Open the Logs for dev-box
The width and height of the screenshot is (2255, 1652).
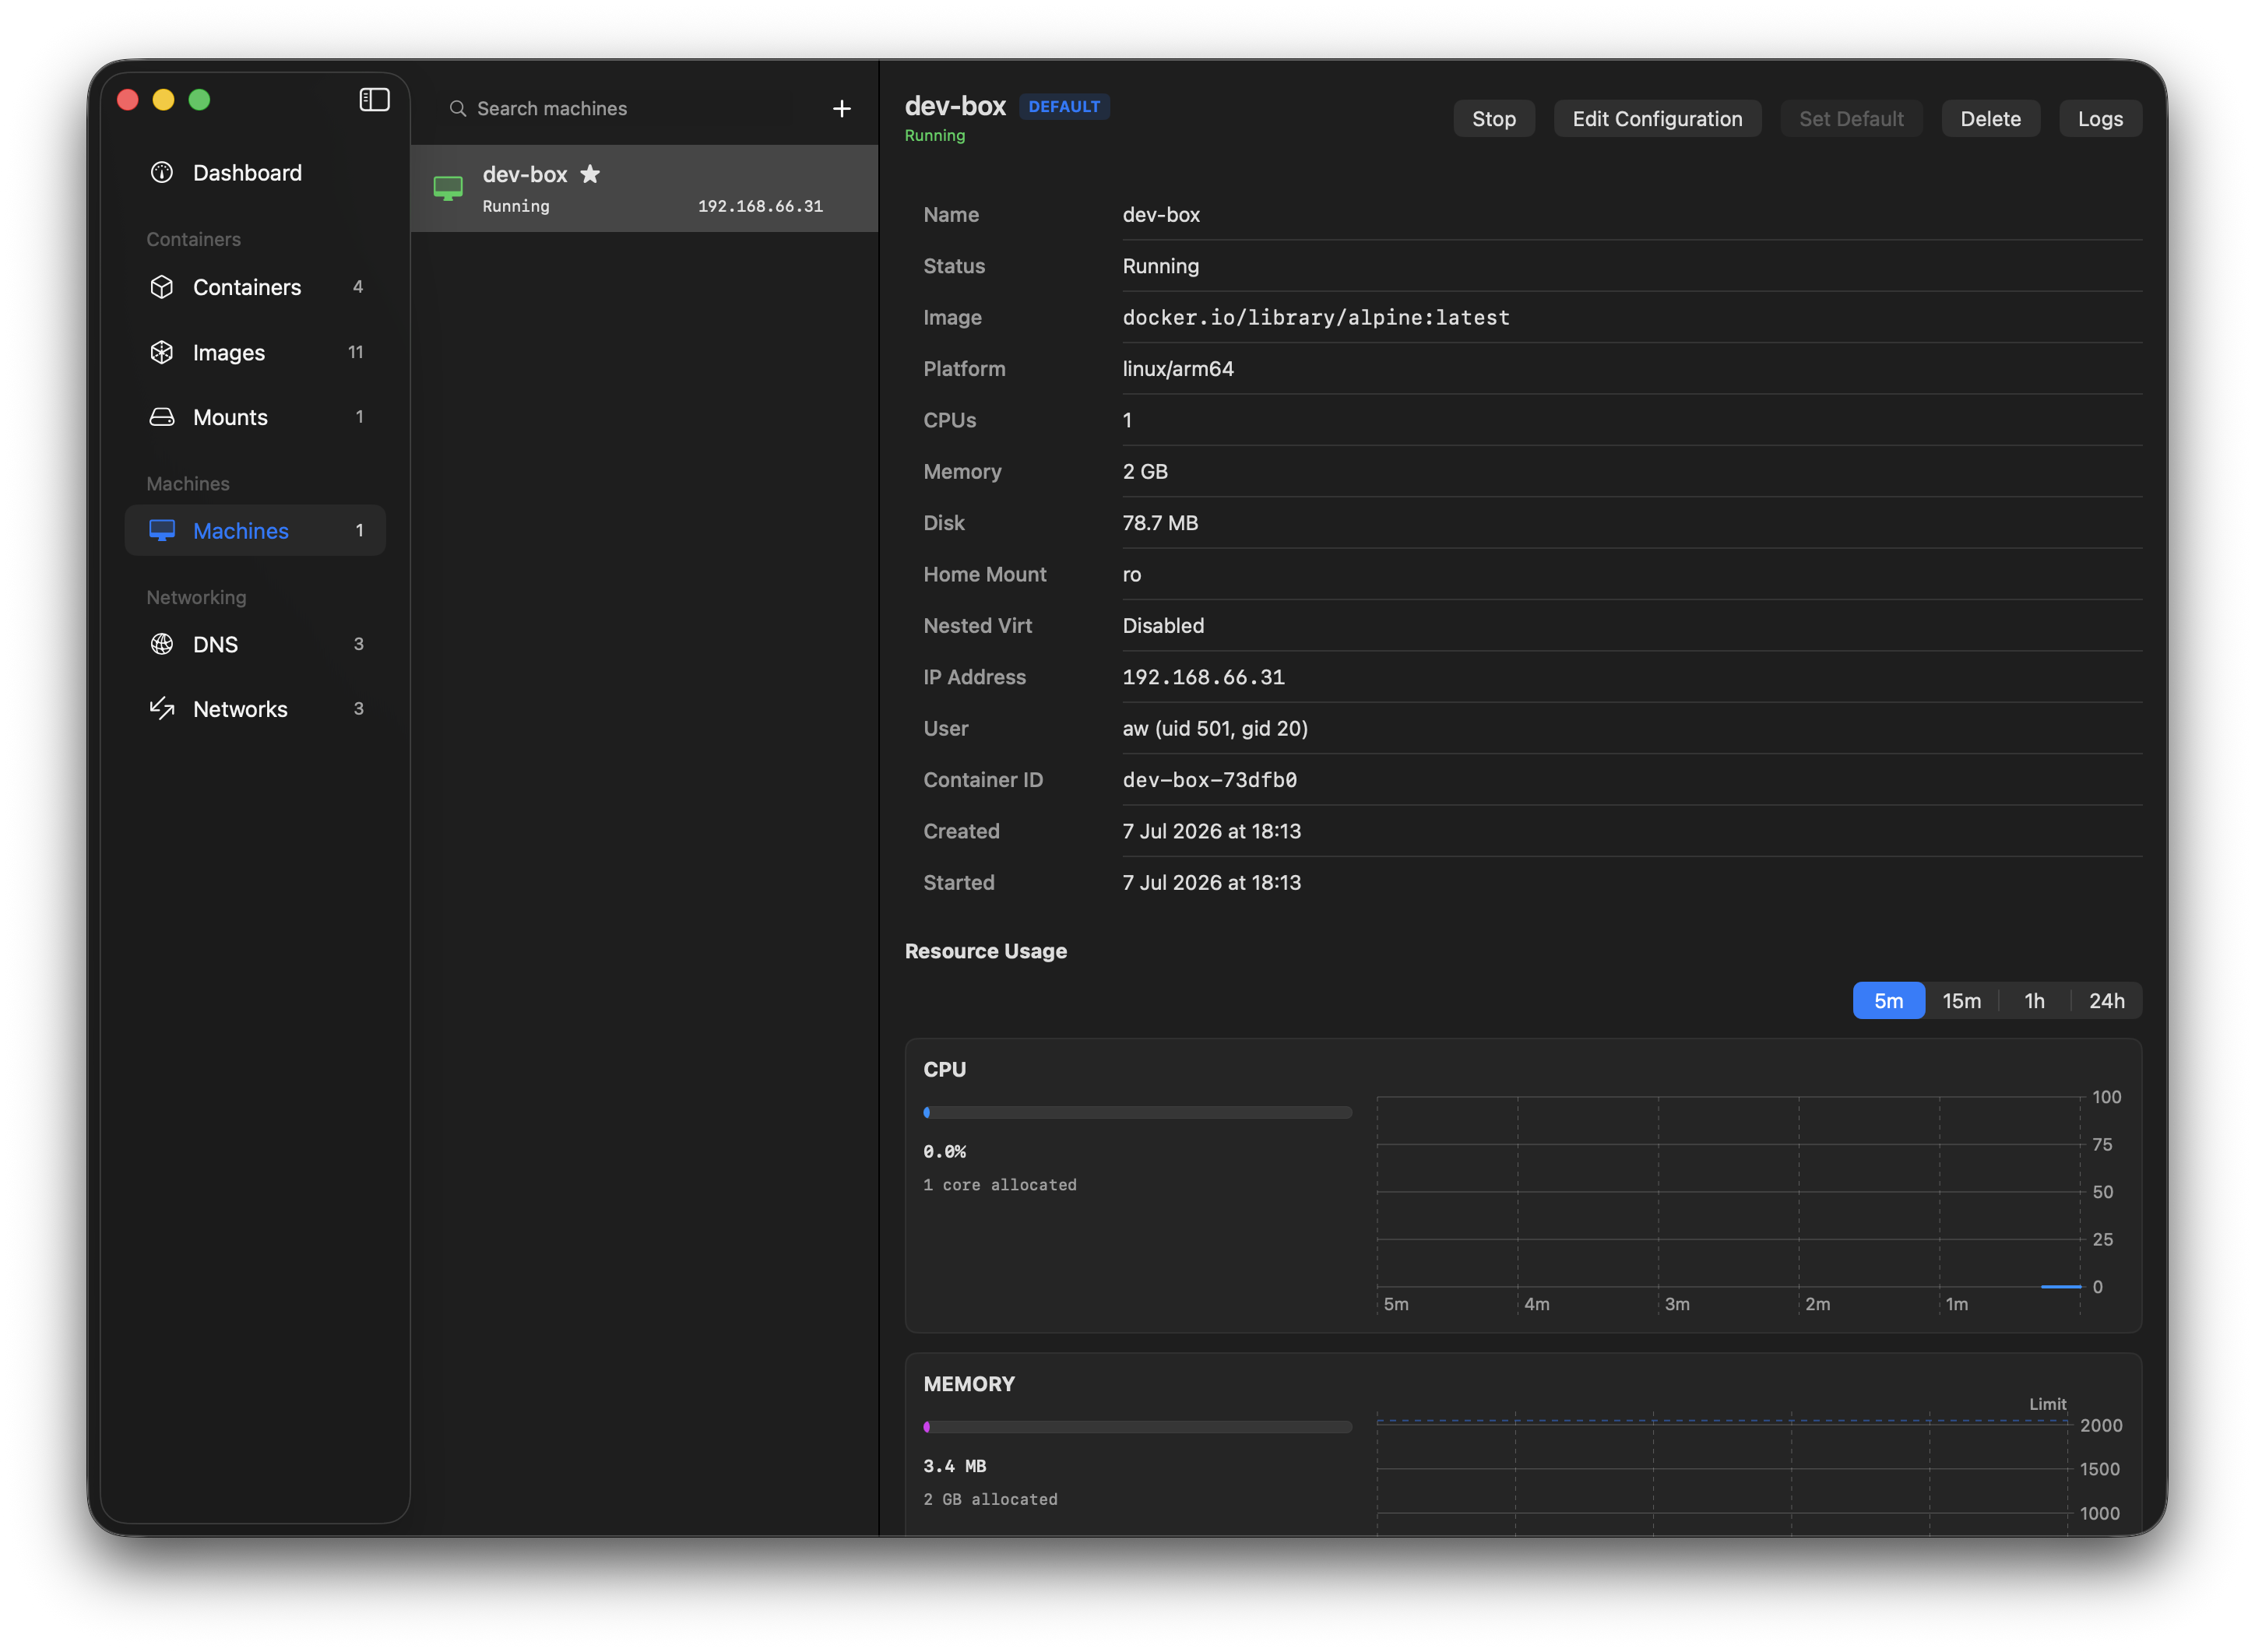coord(2100,119)
